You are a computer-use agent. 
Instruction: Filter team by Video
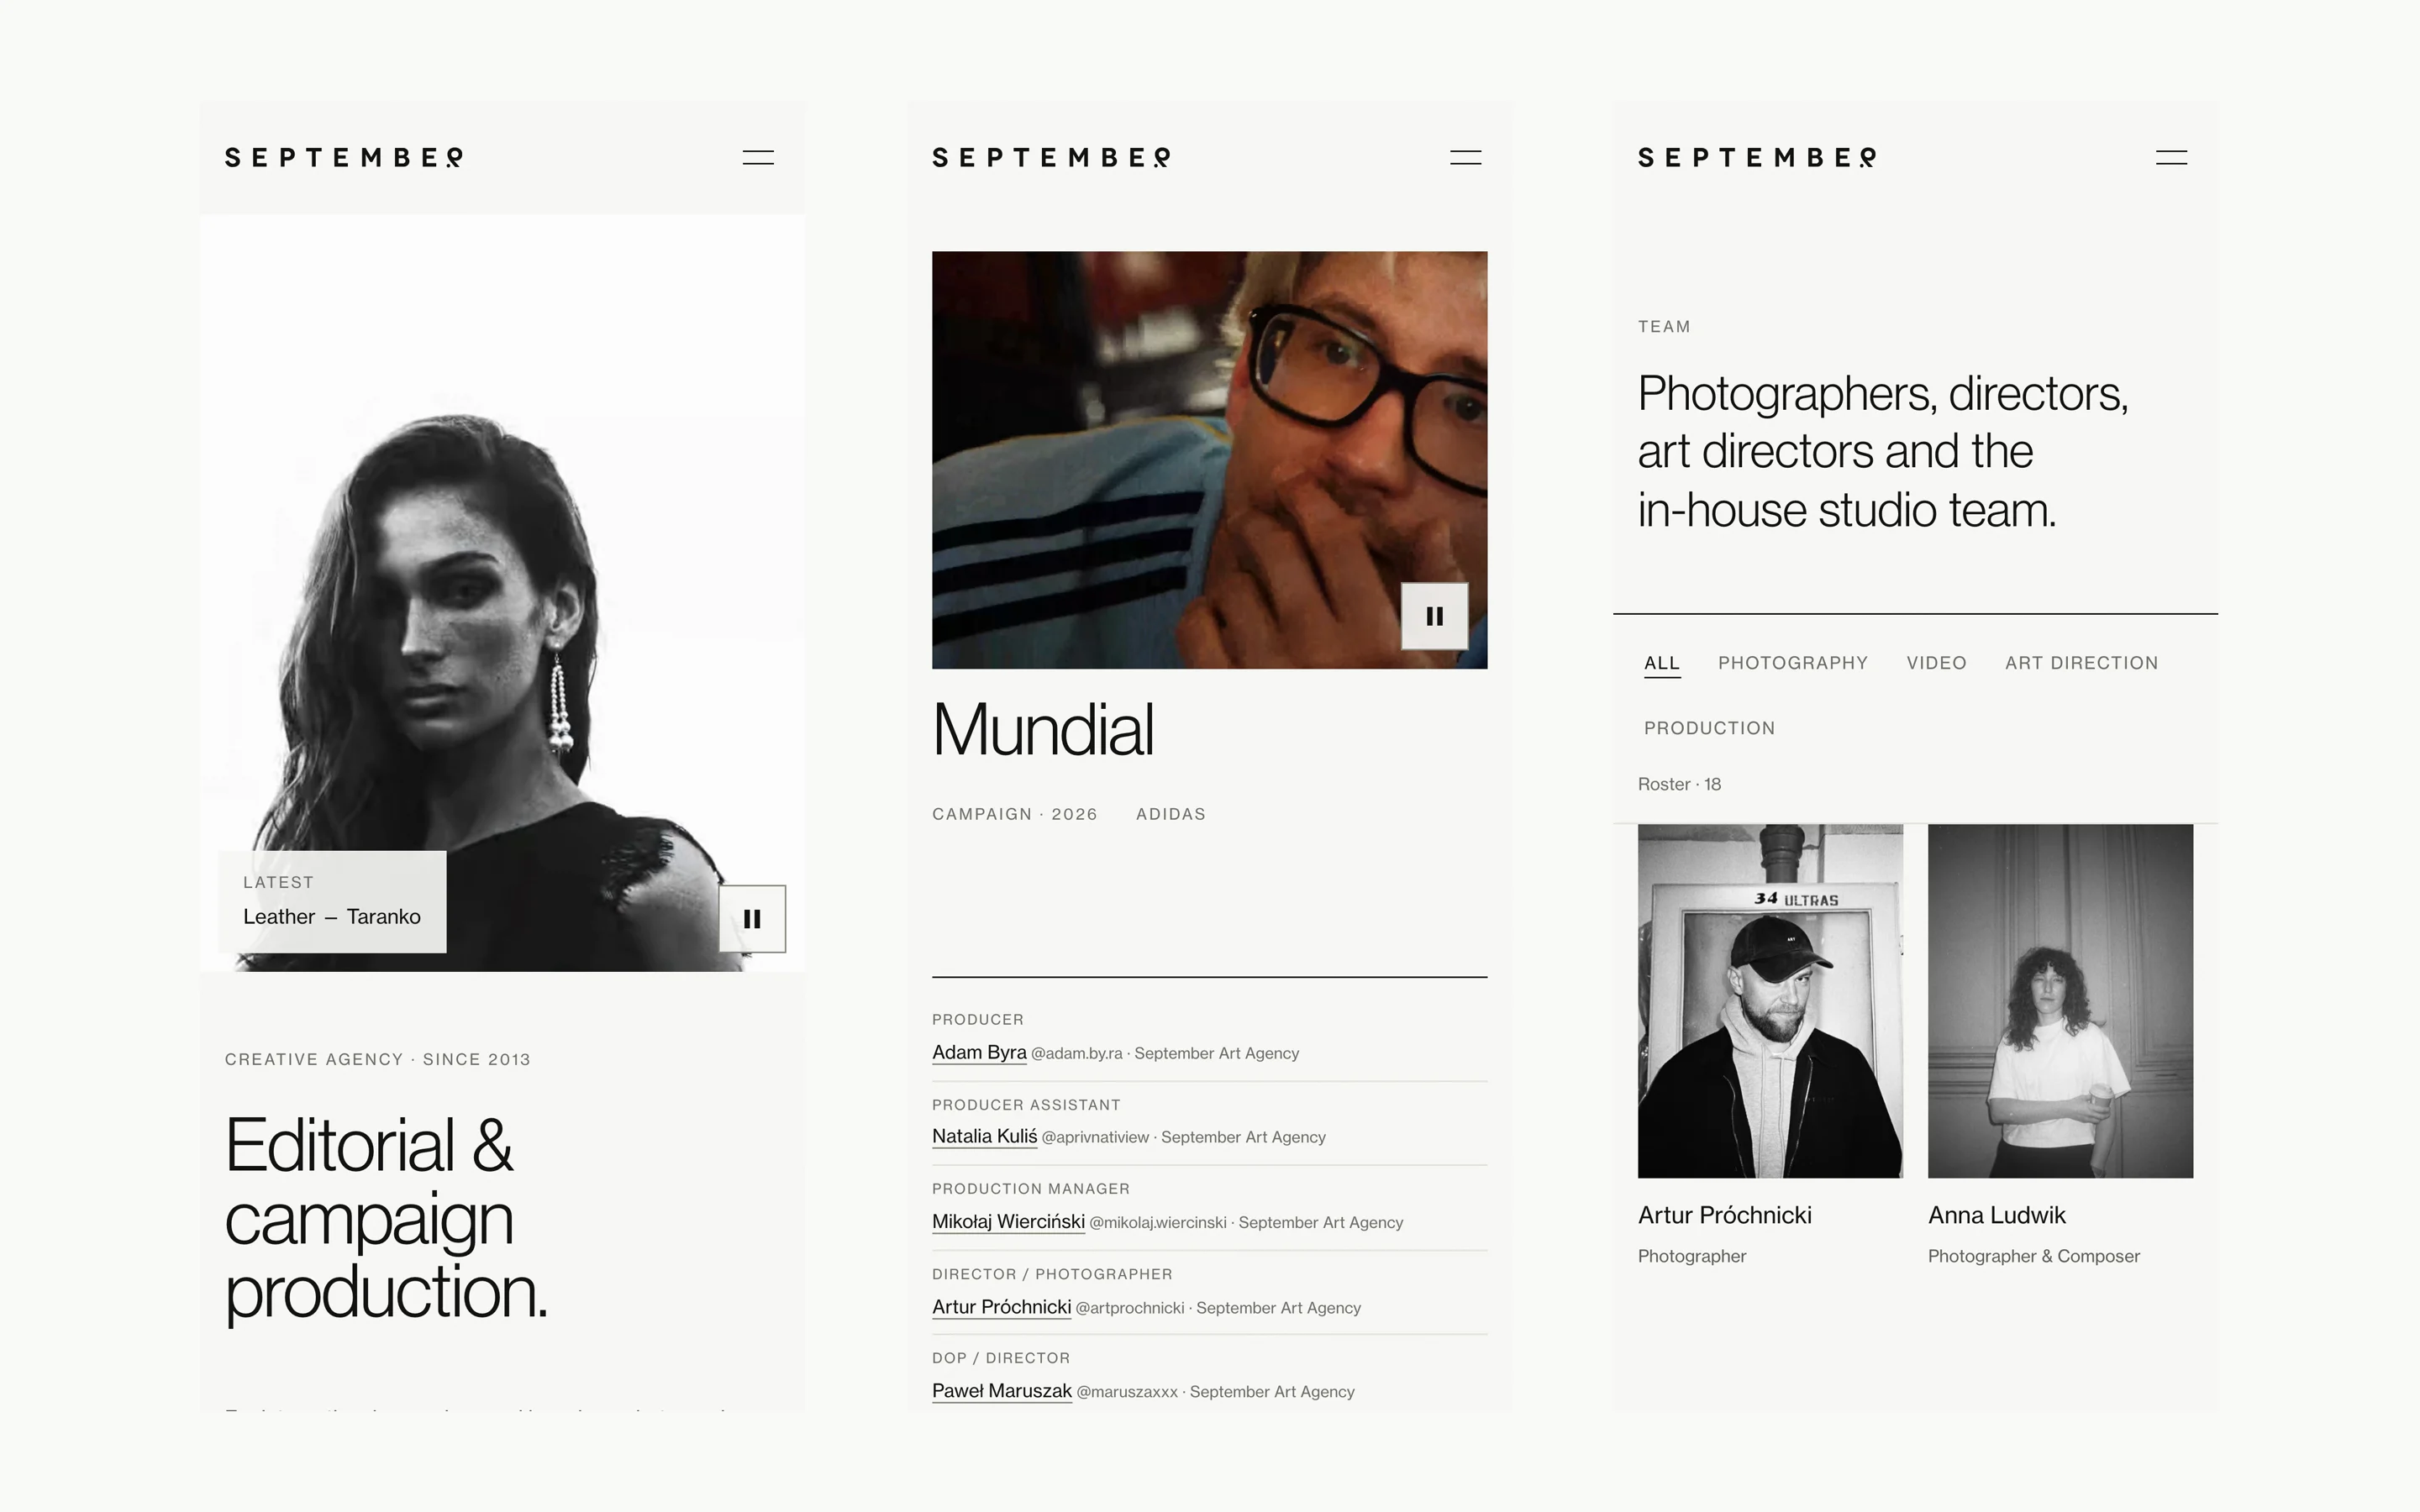click(1936, 663)
